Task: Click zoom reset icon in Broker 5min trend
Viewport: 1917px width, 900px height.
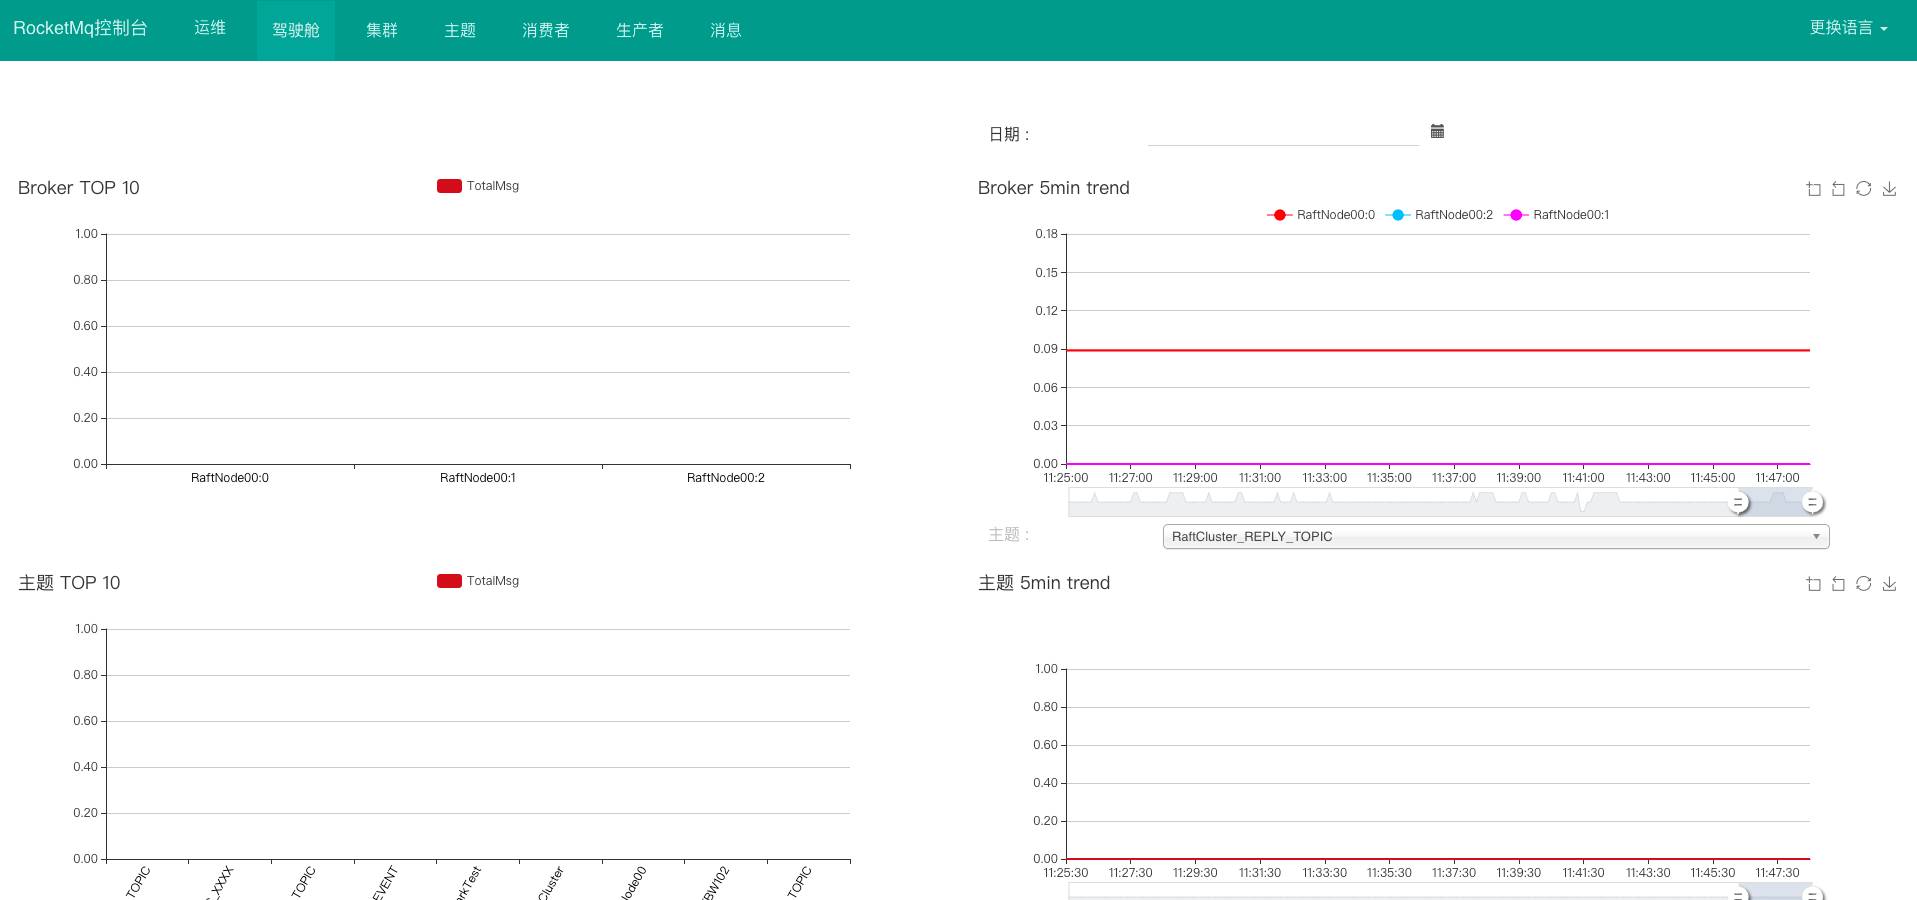Action: click(x=1838, y=189)
